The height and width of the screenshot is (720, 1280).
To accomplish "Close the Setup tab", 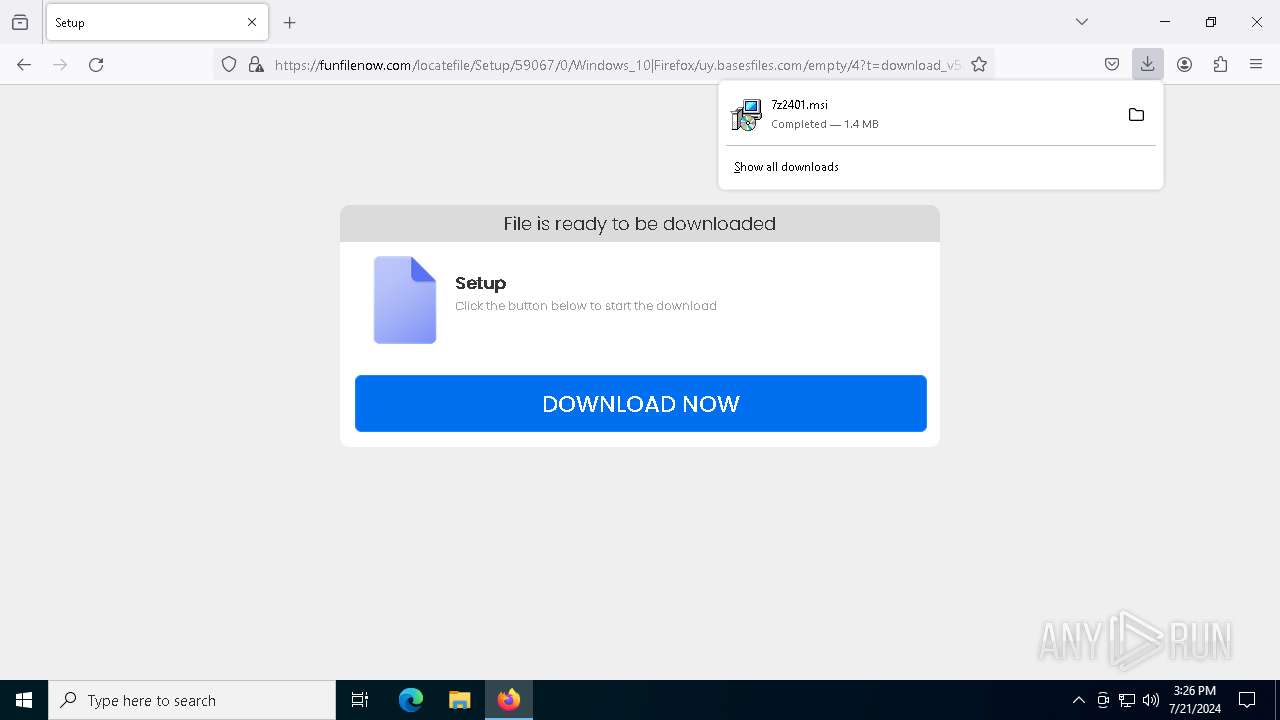I will (252, 22).
